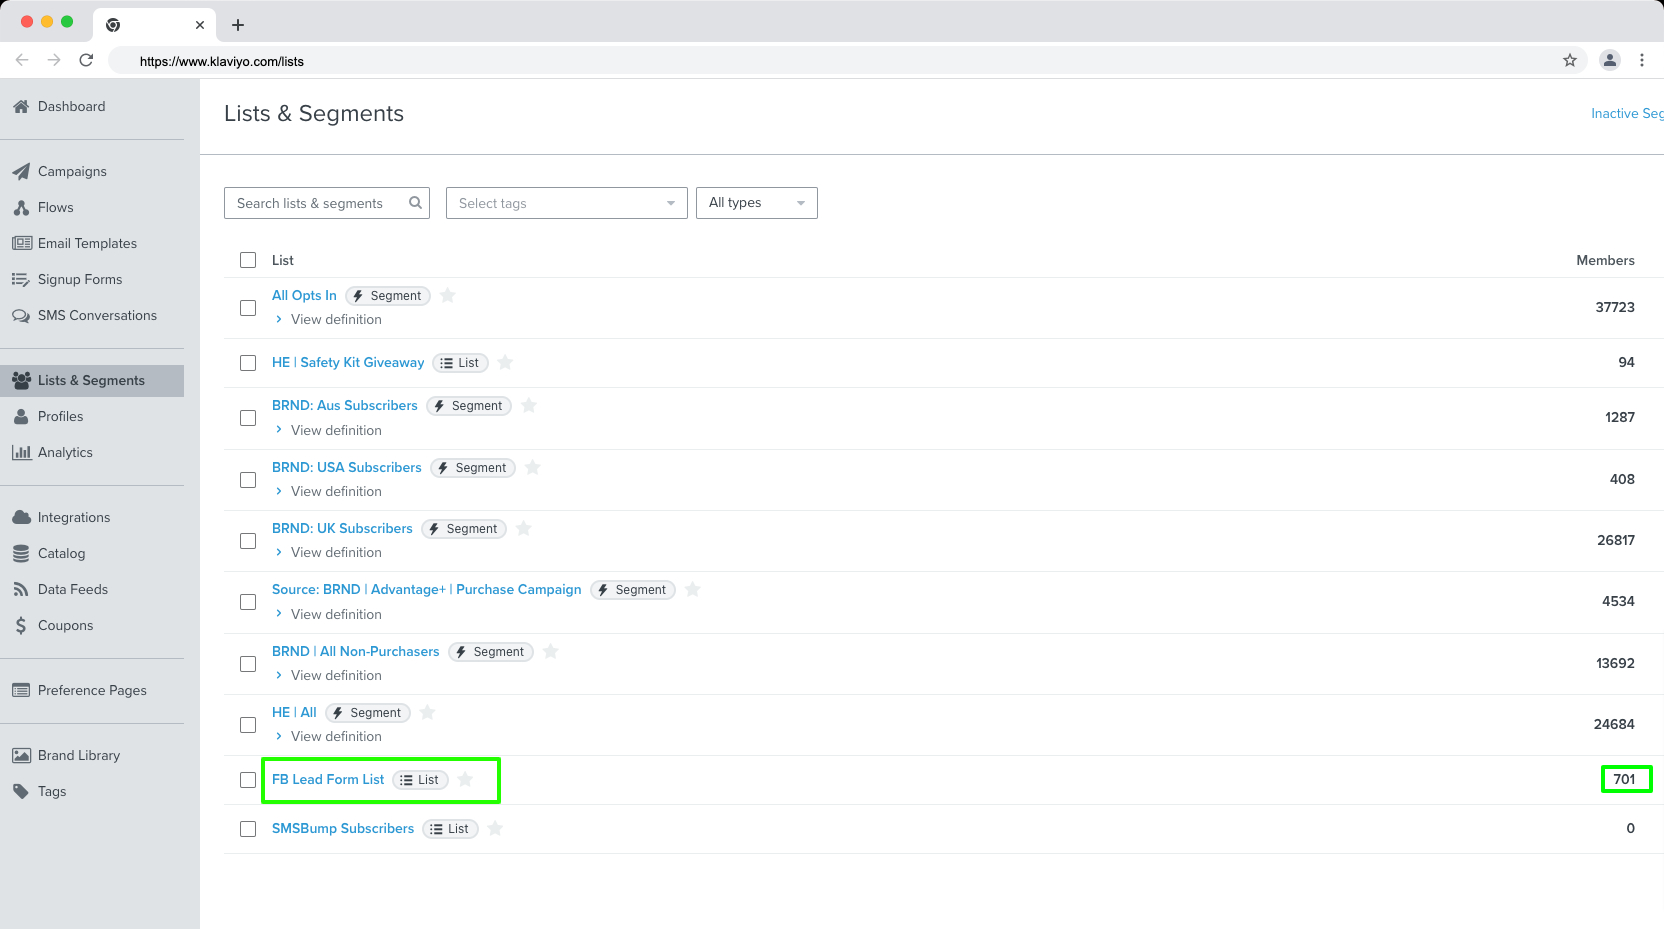This screenshot has height=929, width=1664.
Task: Star the HE | All segment
Action: pos(427,712)
